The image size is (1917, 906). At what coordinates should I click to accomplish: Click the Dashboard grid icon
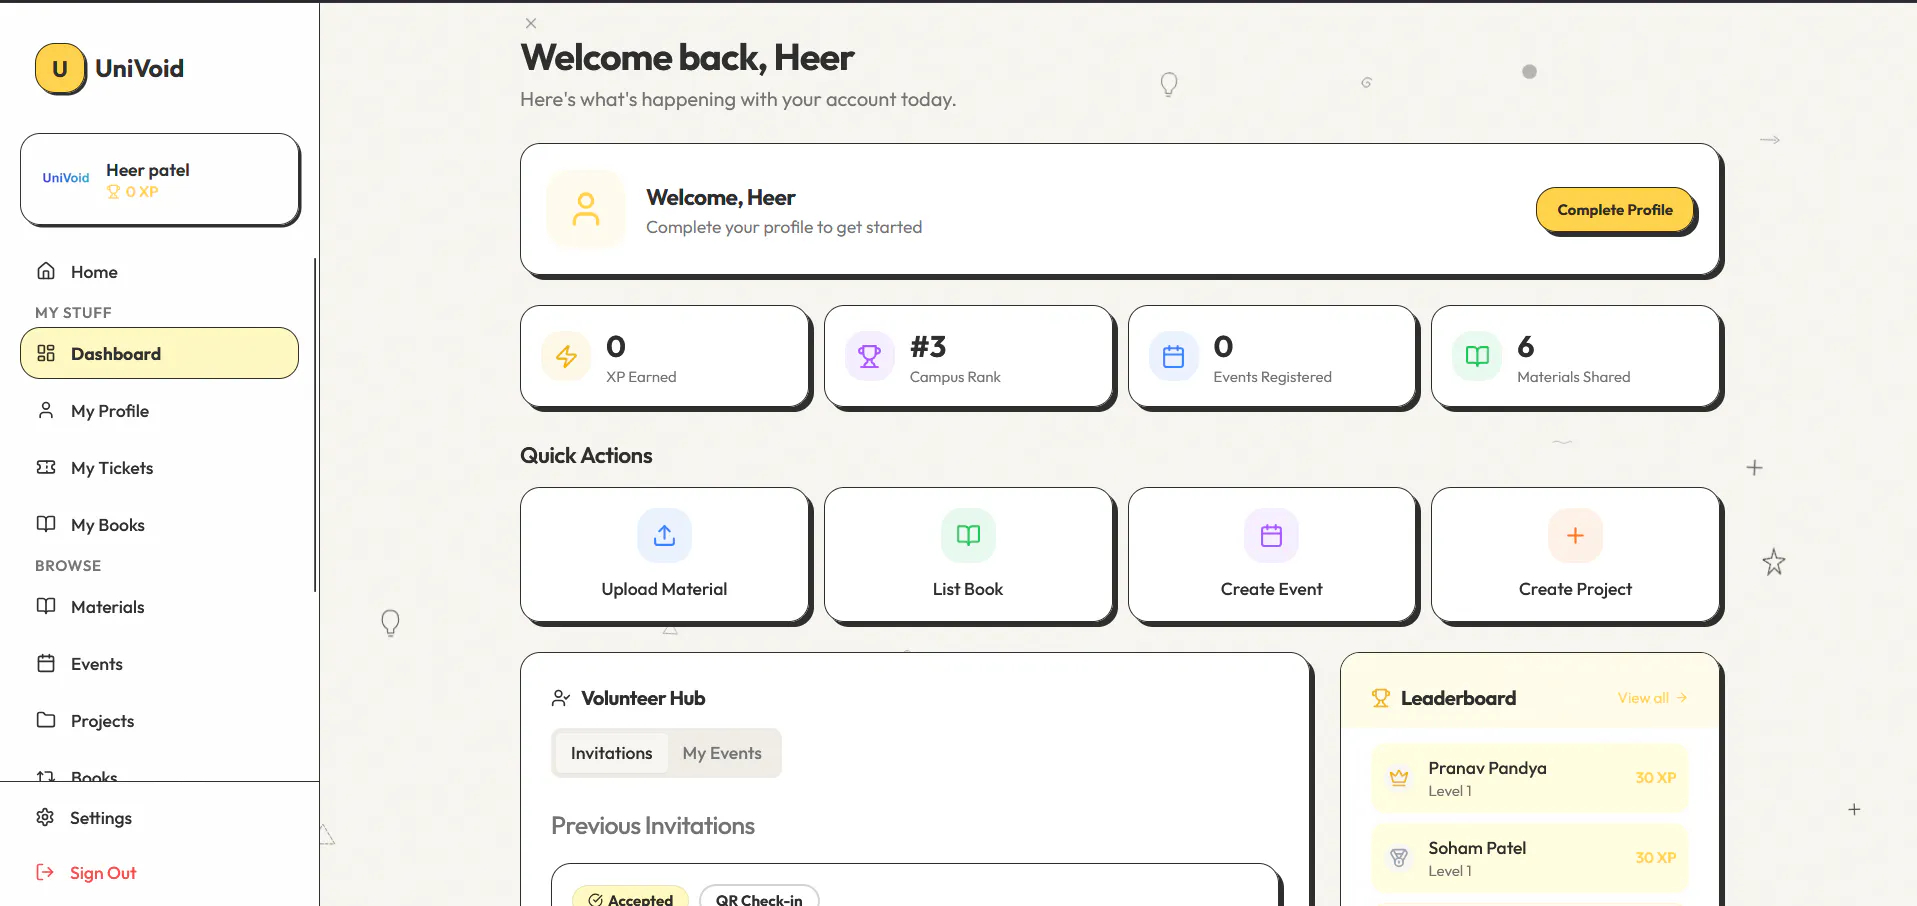pos(46,353)
